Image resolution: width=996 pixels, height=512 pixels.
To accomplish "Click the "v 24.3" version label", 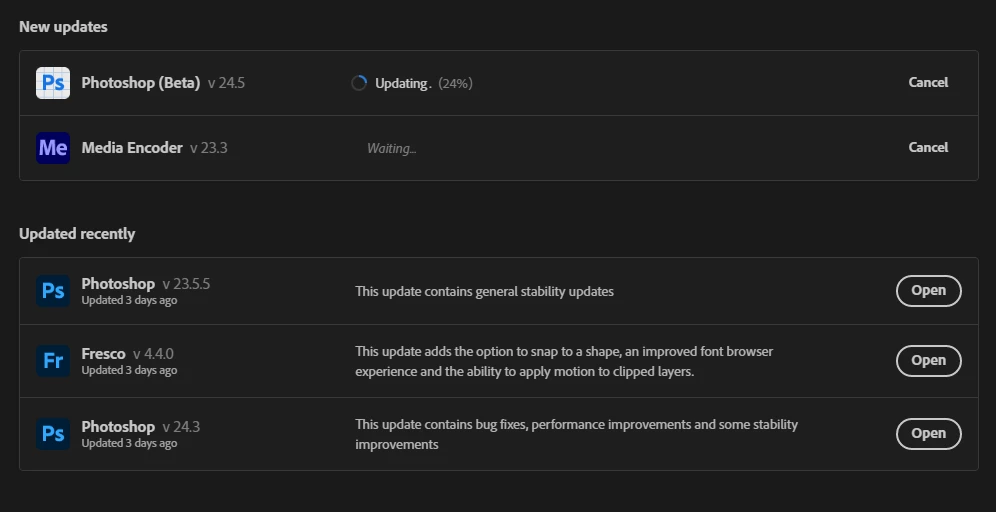I will [x=181, y=427].
